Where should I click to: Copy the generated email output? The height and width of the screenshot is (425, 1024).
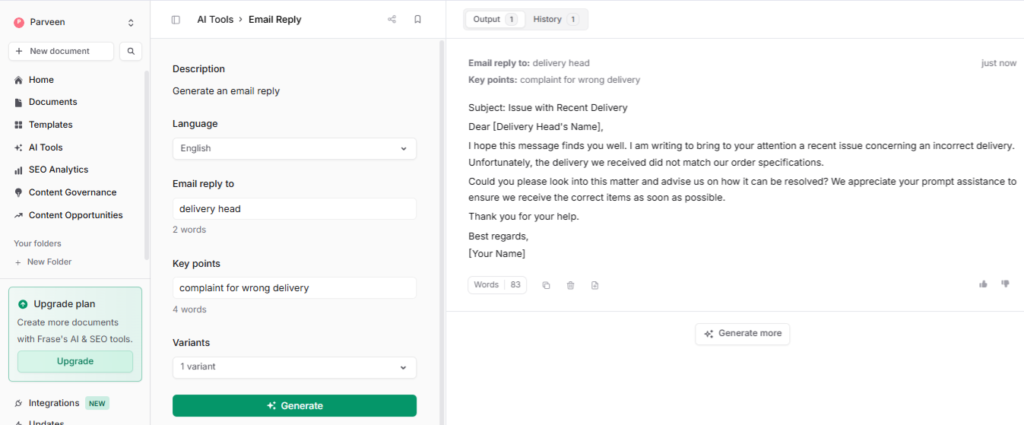point(546,285)
